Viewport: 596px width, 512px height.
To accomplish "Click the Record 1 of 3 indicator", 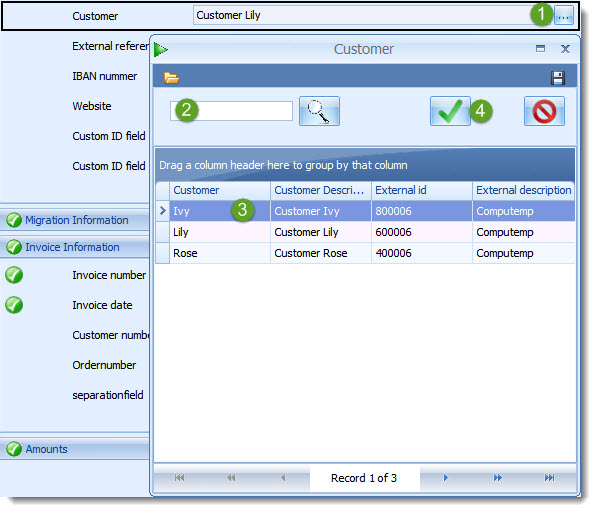I will tap(364, 478).
